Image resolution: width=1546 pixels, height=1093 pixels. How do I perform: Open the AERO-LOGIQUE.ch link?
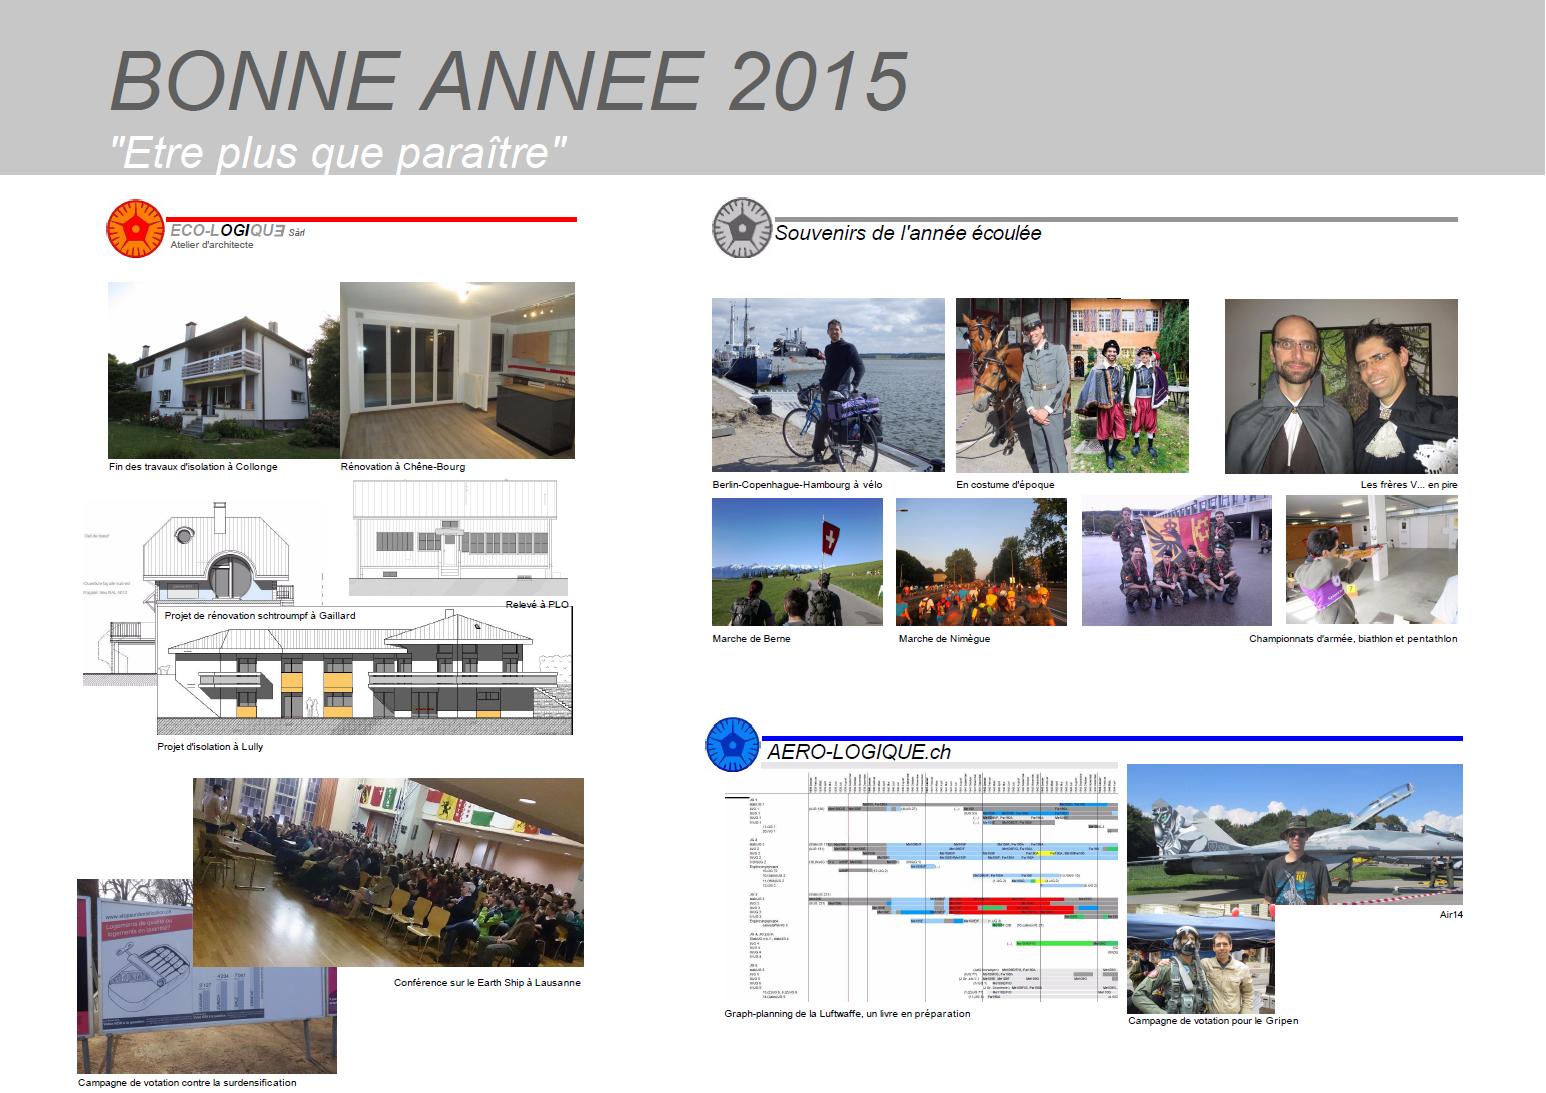(858, 752)
